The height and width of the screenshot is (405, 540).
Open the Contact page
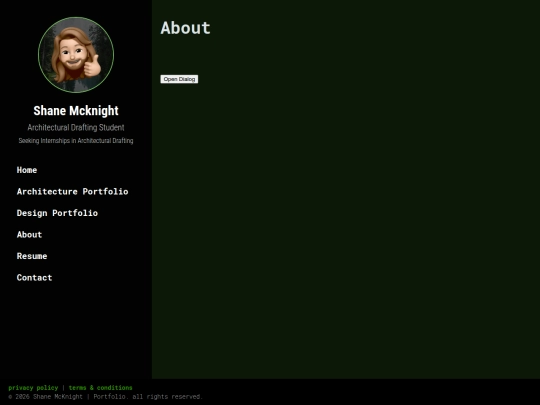[34, 278]
